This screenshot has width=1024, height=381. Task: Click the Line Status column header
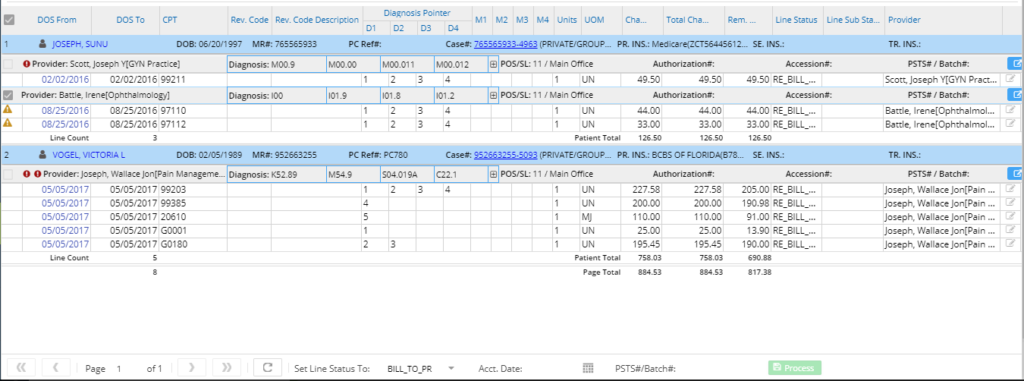click(796, 20)
